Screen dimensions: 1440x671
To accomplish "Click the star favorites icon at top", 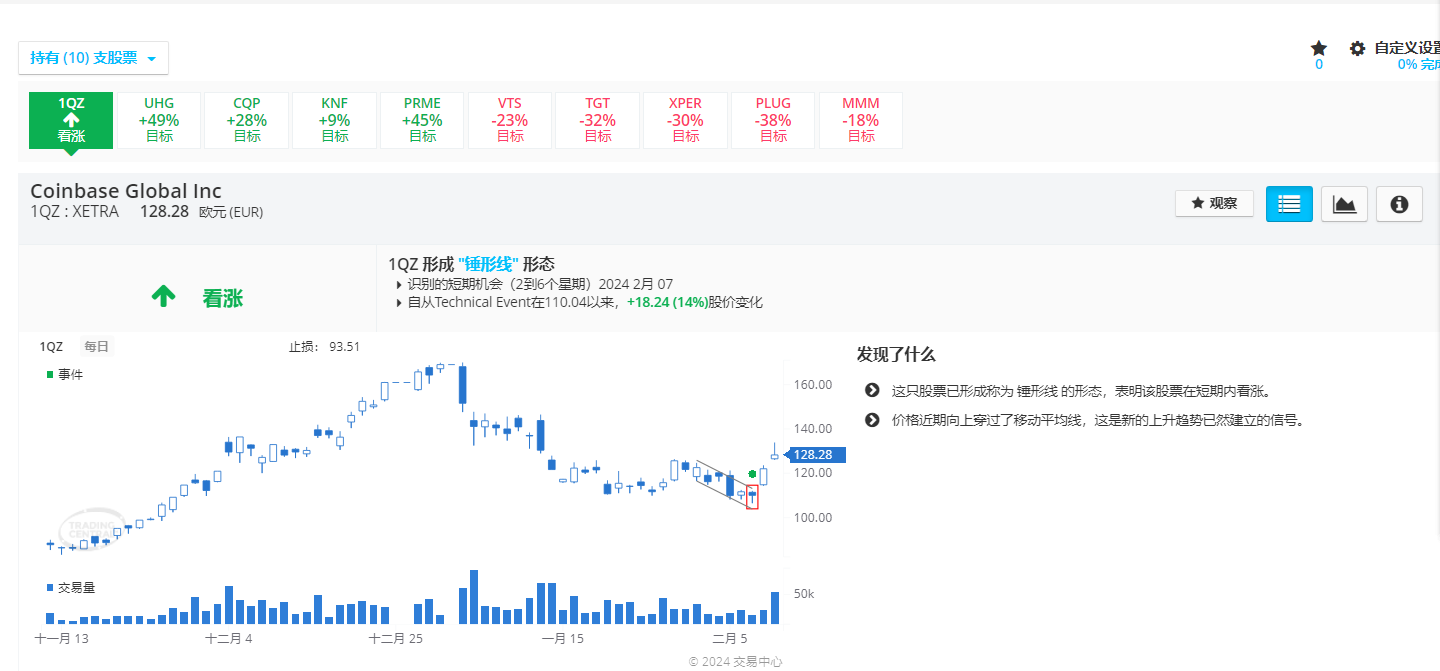I will pos(1319,48).
